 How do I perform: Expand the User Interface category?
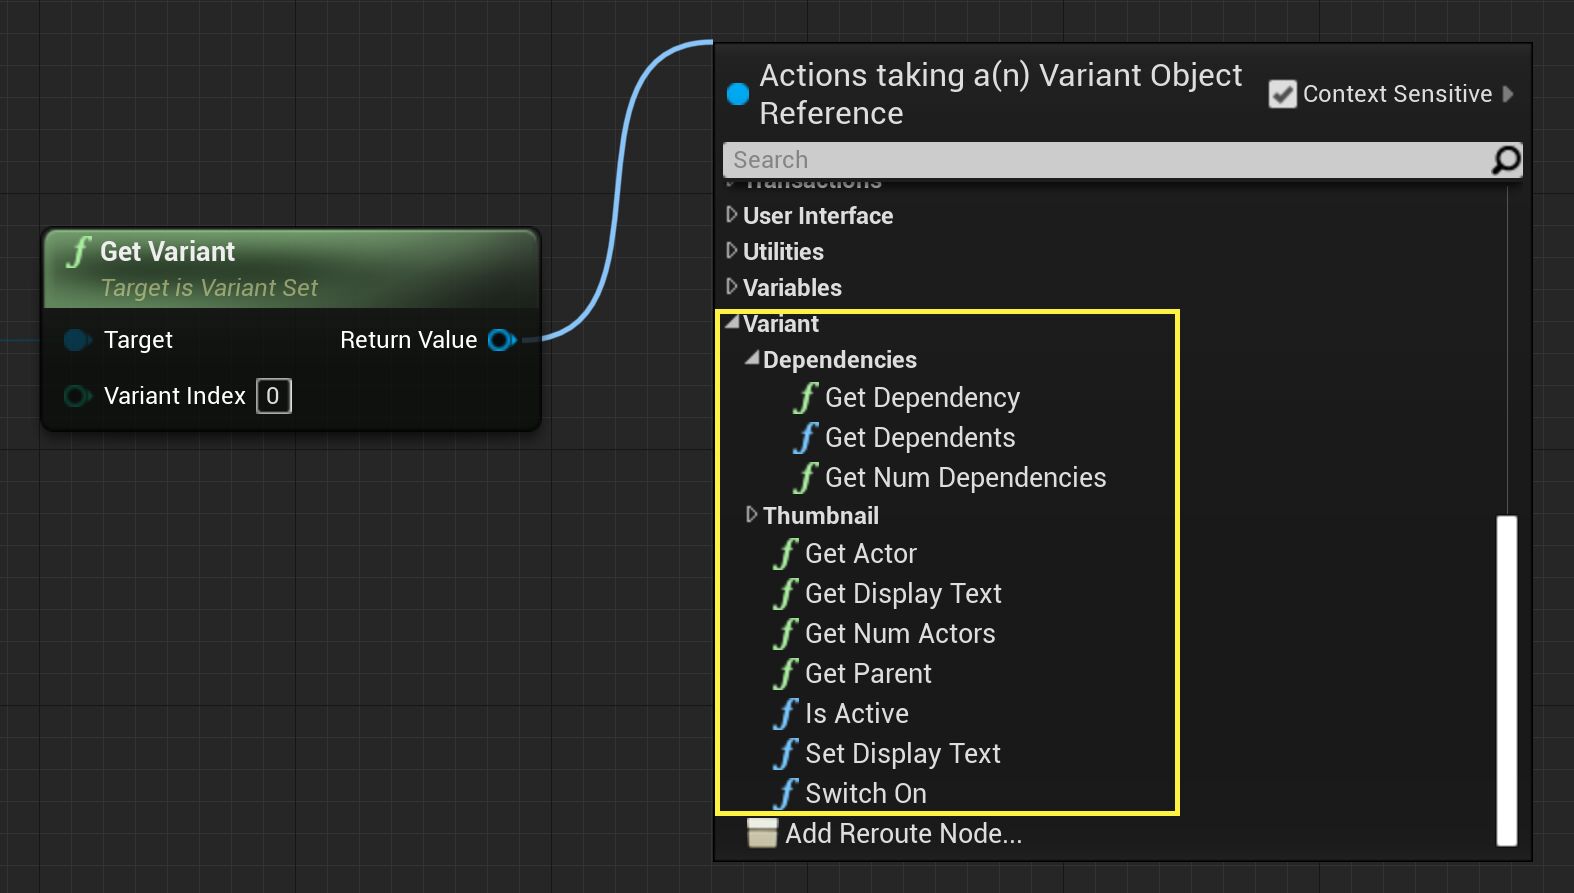point(732,215)
